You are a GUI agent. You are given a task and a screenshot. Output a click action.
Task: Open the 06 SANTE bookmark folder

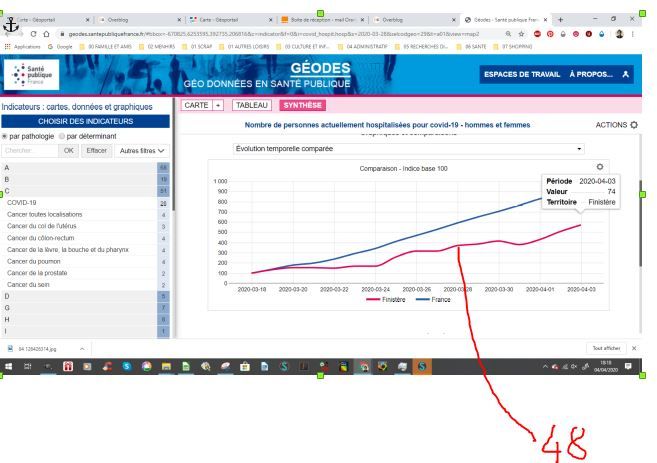[471, 47]
